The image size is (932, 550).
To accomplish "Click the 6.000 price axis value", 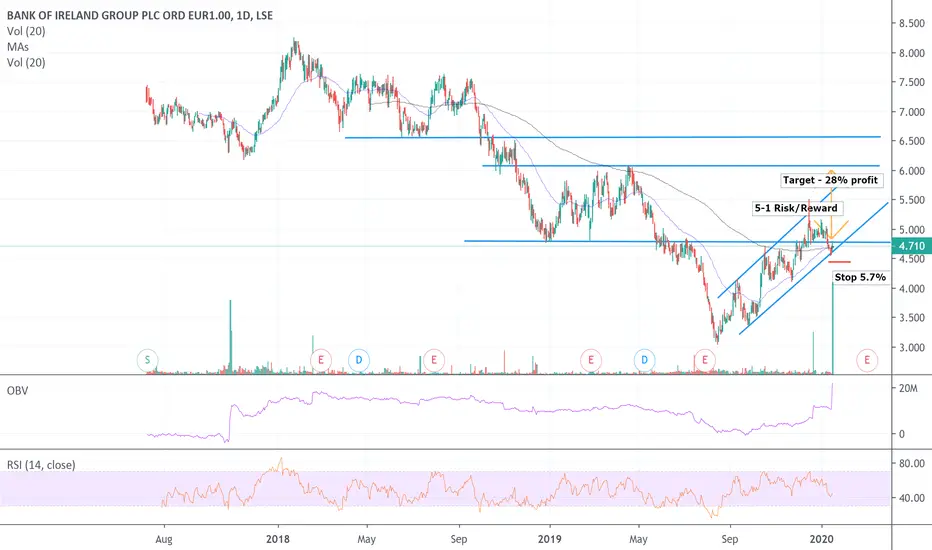I will (912, 171).
